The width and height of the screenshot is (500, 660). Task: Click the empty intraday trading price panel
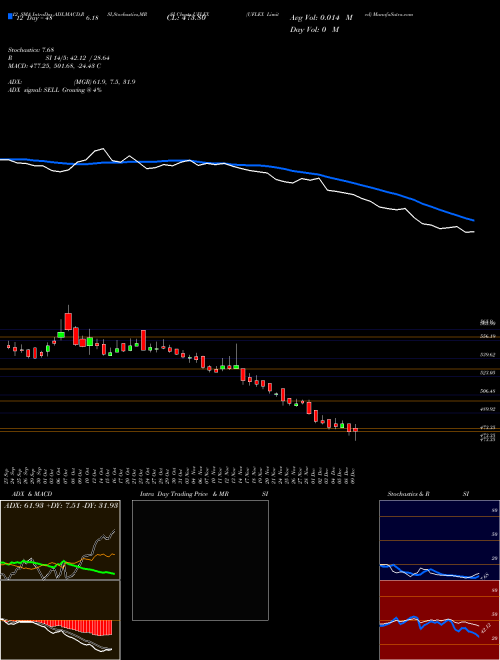[200, 560]
